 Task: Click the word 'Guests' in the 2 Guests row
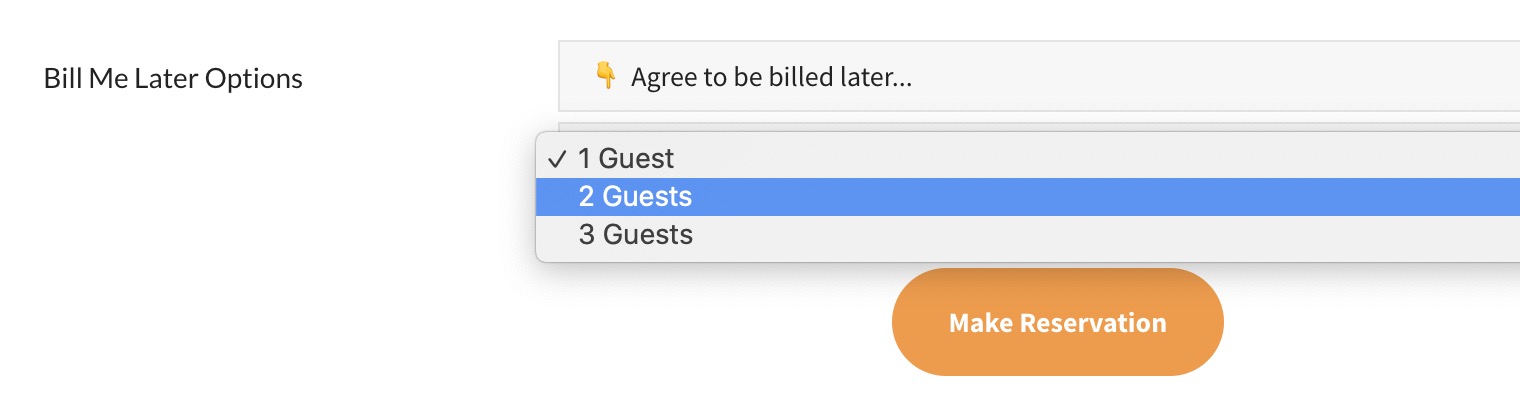pyautogui.click(x=648, y=197)
